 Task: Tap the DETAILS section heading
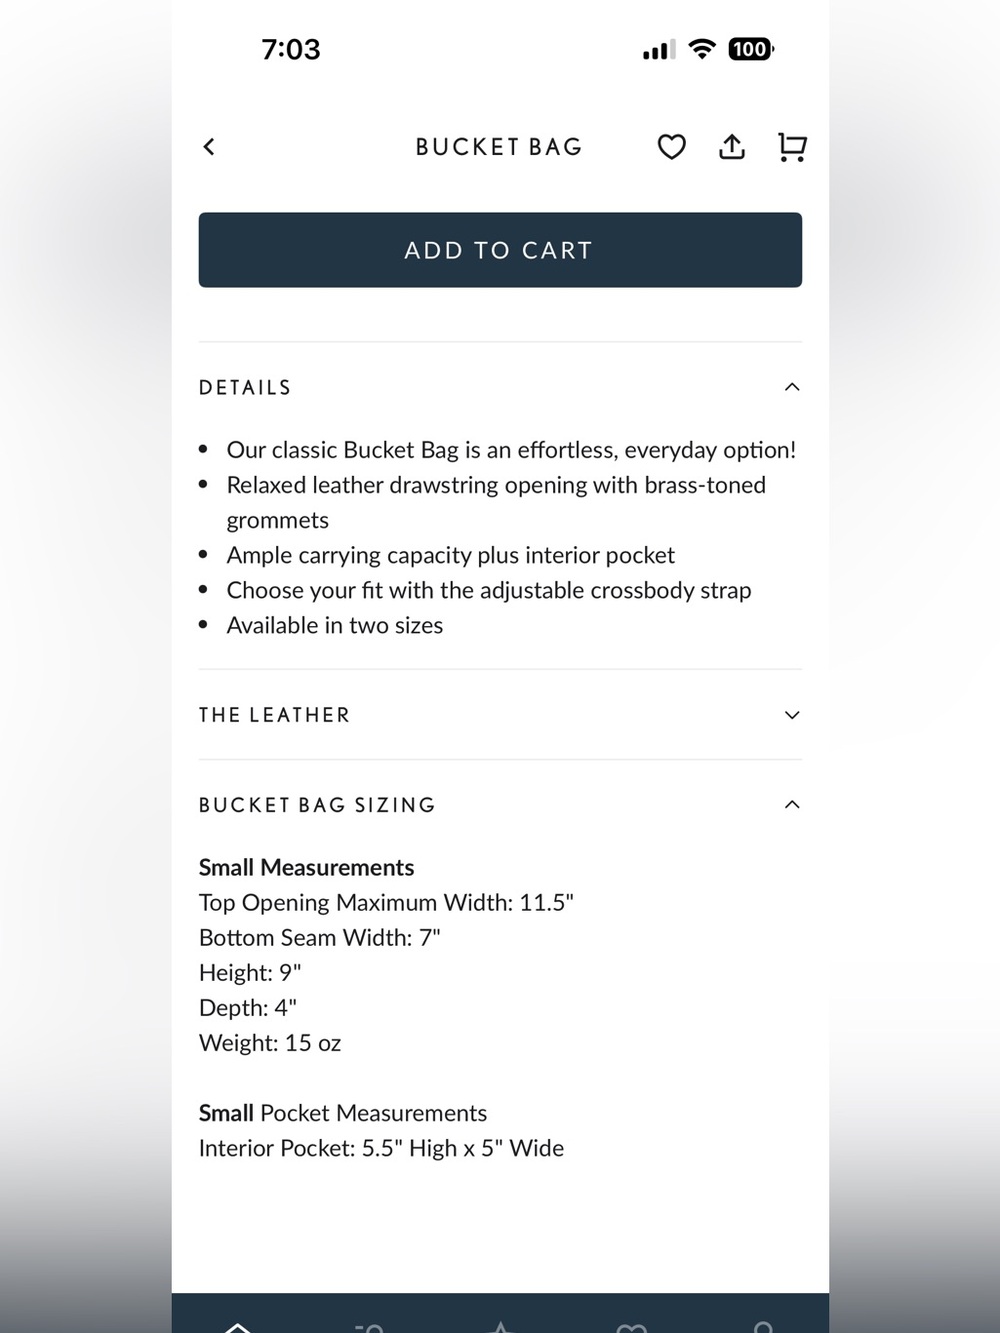point(245,388)
